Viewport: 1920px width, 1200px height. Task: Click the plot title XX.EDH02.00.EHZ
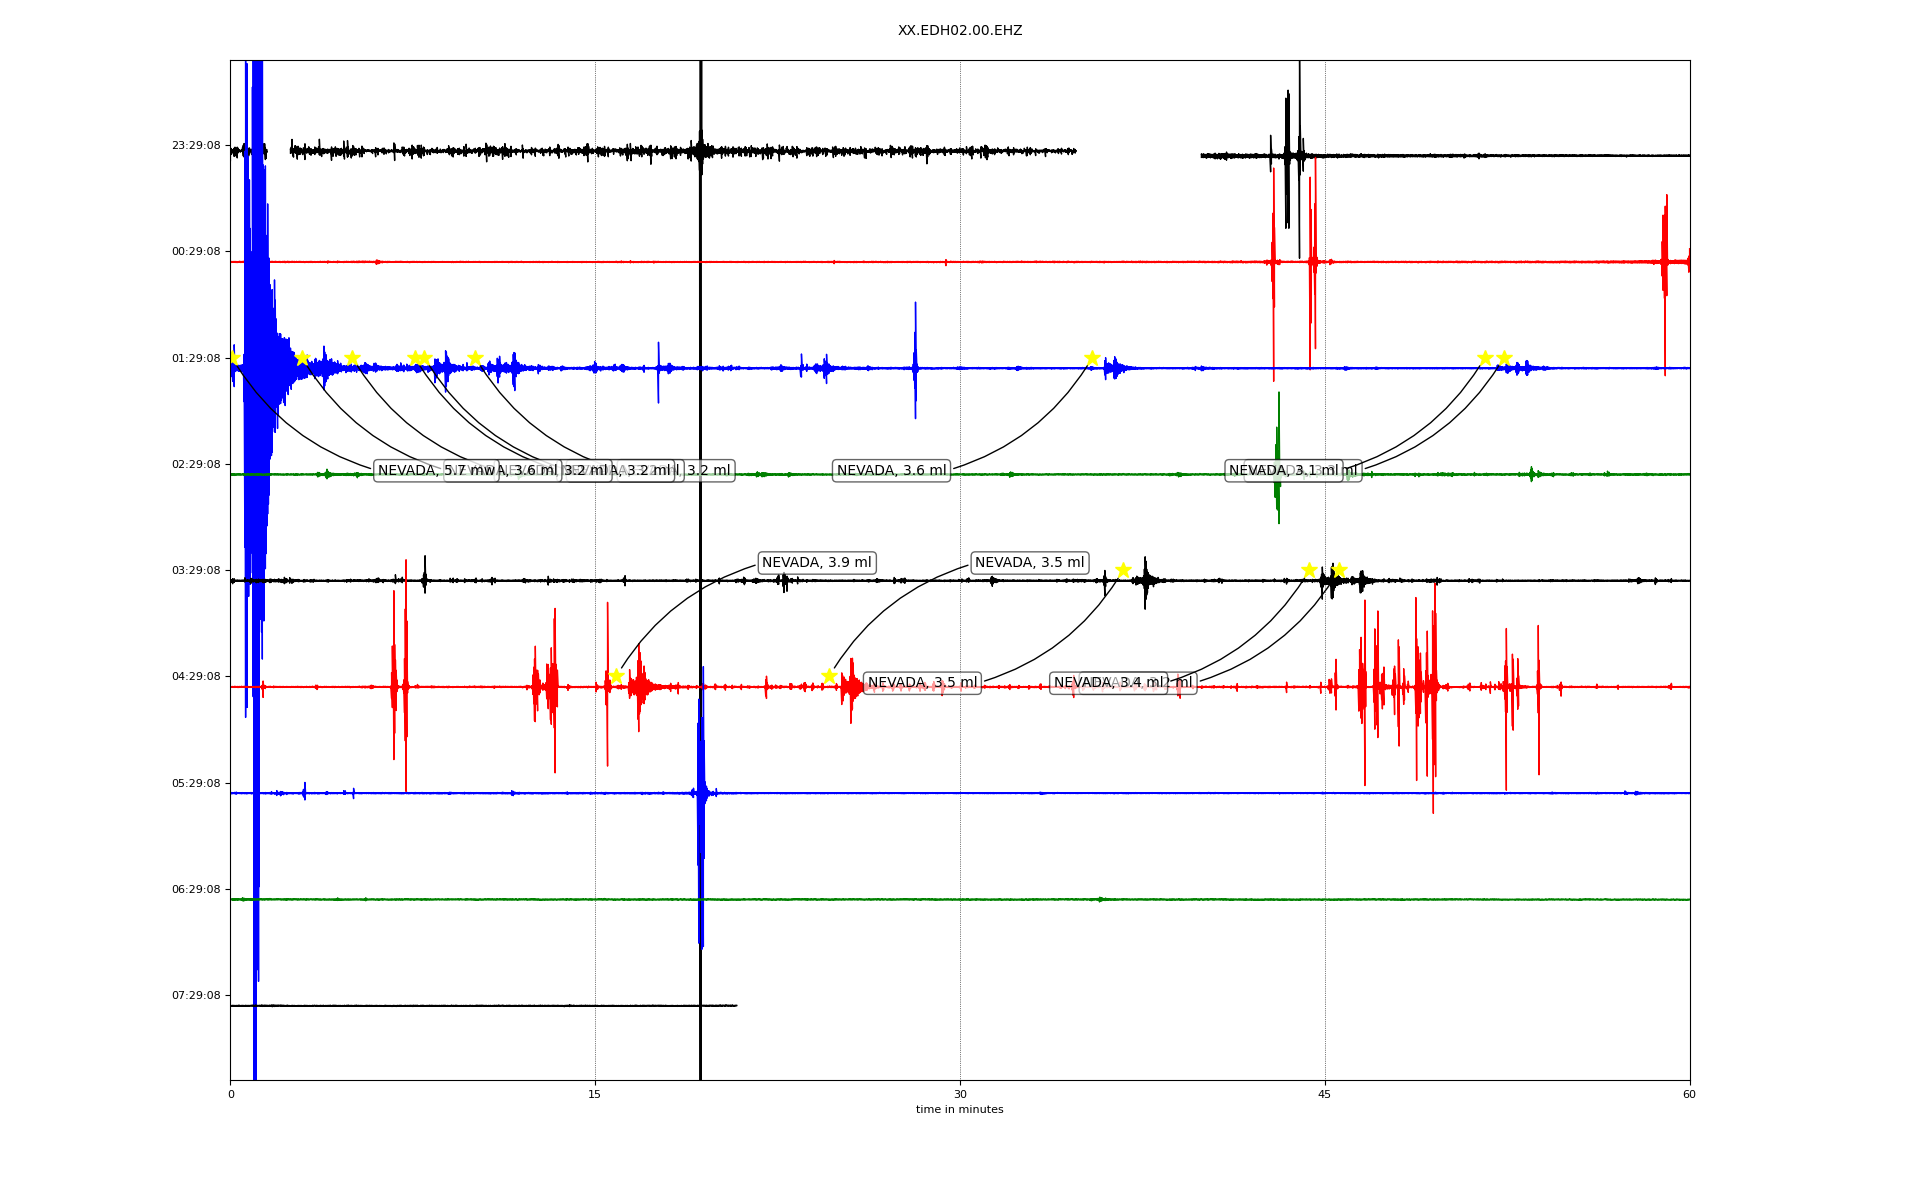[x=959, y=31]
